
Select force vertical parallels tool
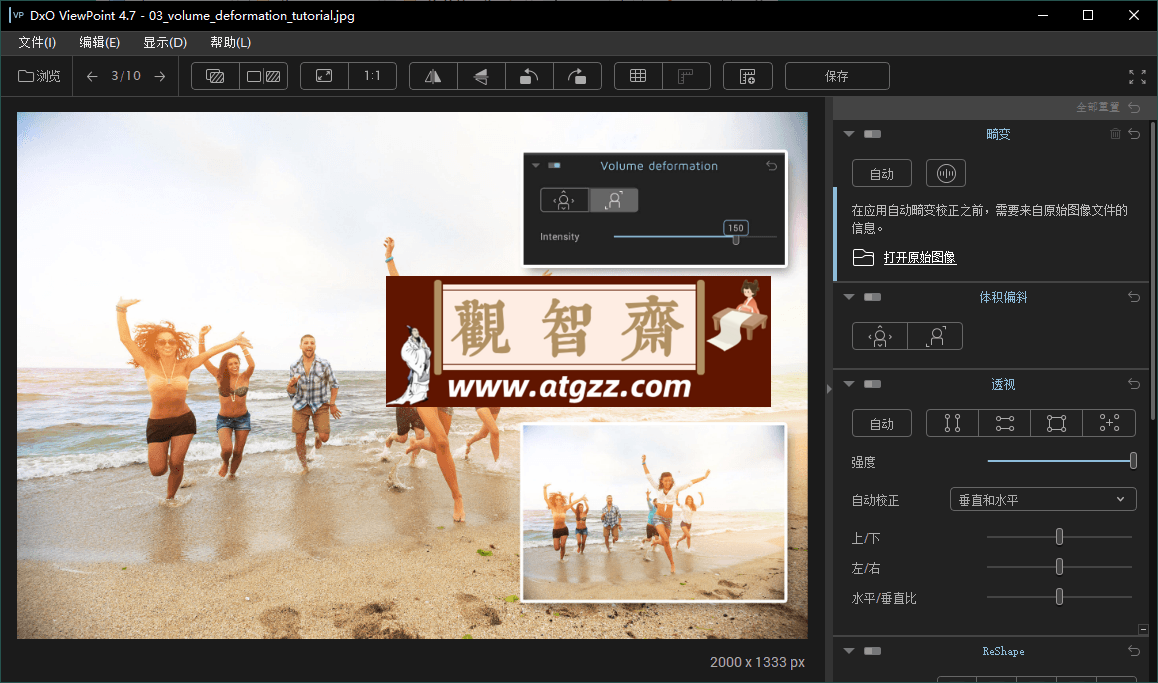click(x=953, y=424)
